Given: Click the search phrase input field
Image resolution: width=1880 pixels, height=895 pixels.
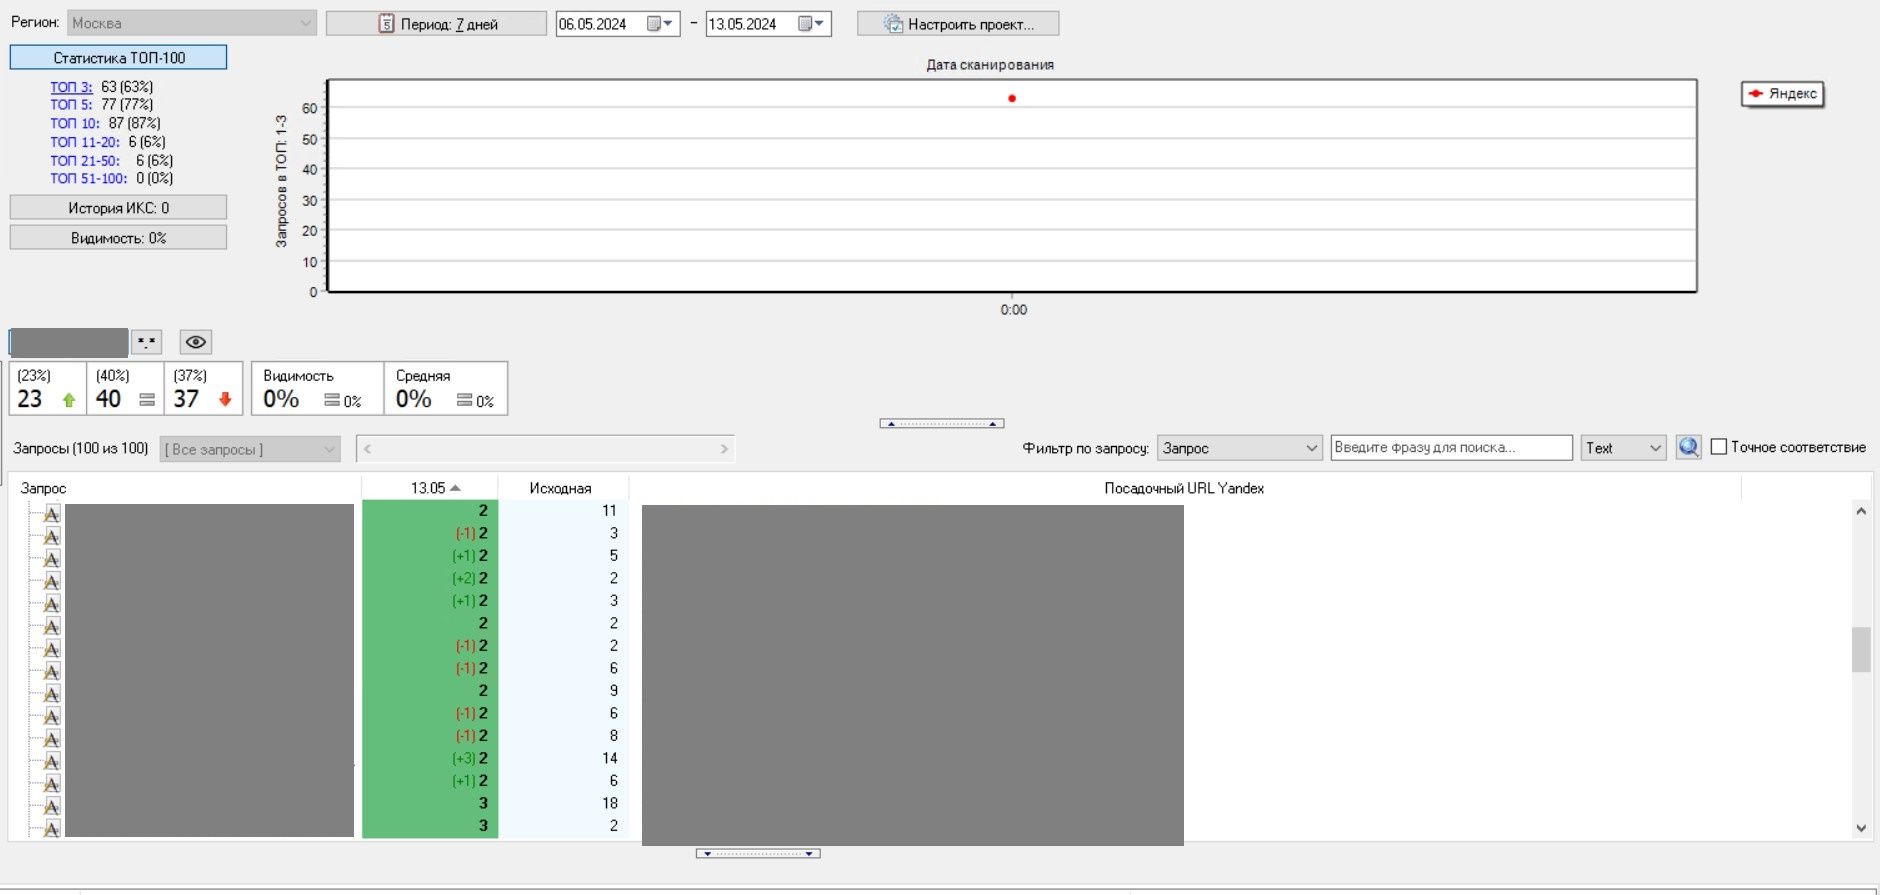Looking at the screenshot, I should (1452, 447).
